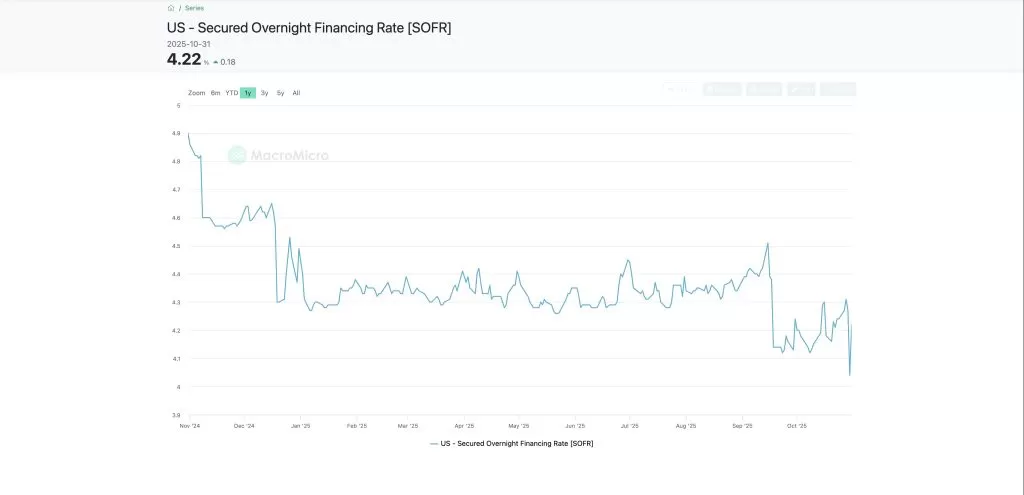
Task: Click the MacroMicro watermark logo
Action: pos(278,155)
